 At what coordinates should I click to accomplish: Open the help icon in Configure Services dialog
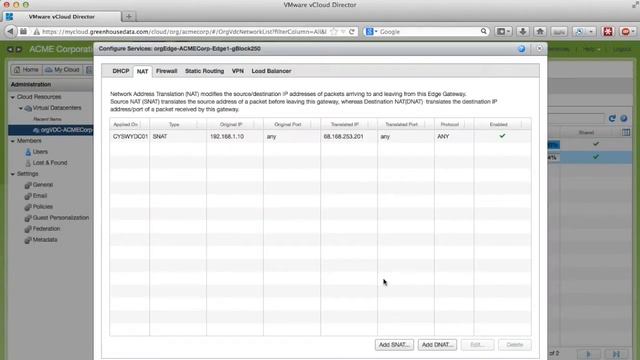[x=522, y=49]
